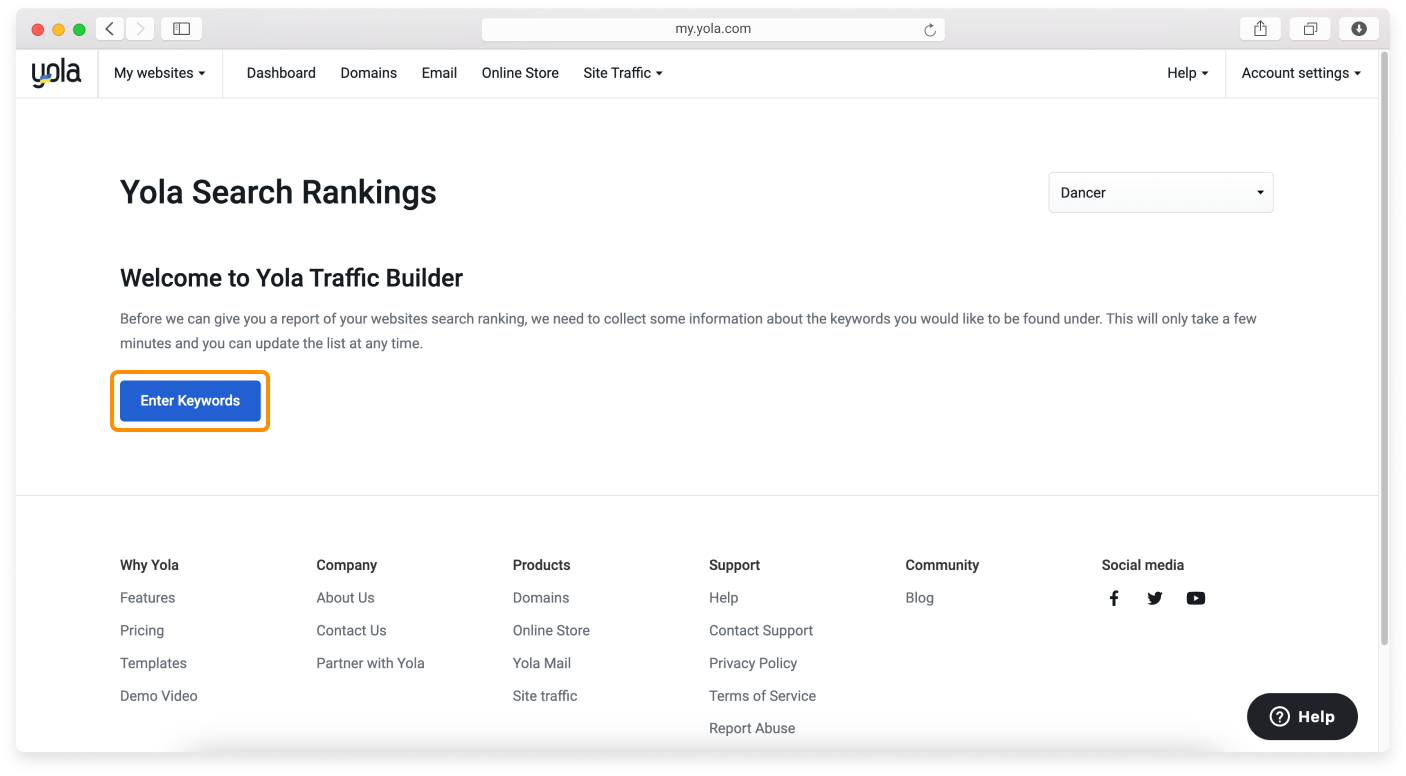The width and height of the screenshot is (1406, 776).
Task: Reload the page in the address bar
Action: tap(932, 29)
